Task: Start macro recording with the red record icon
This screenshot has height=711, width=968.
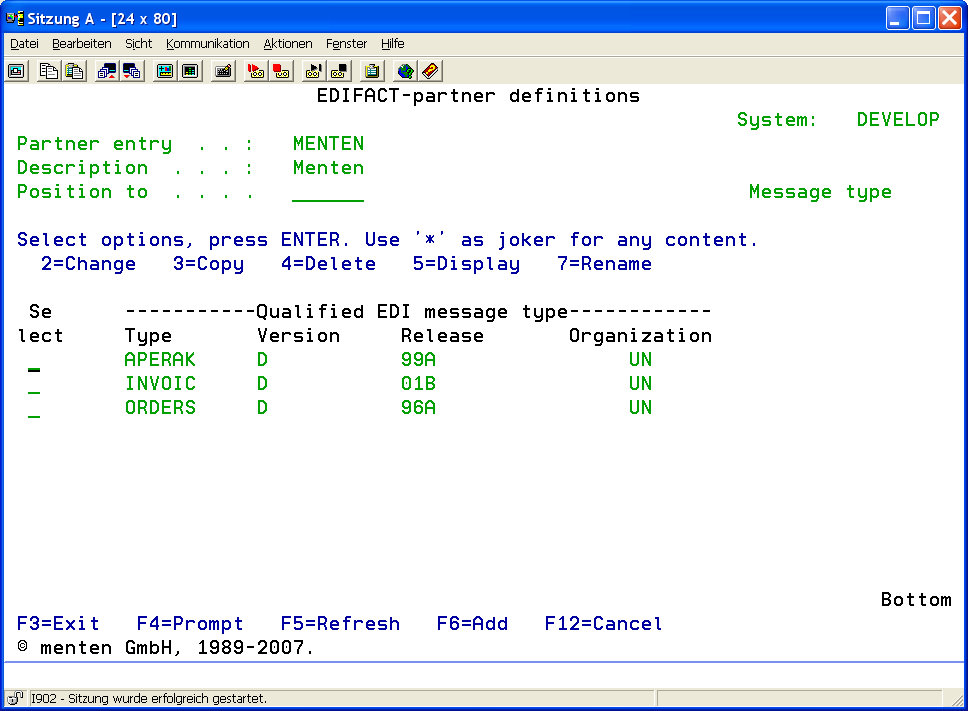Action: [256, 71]
